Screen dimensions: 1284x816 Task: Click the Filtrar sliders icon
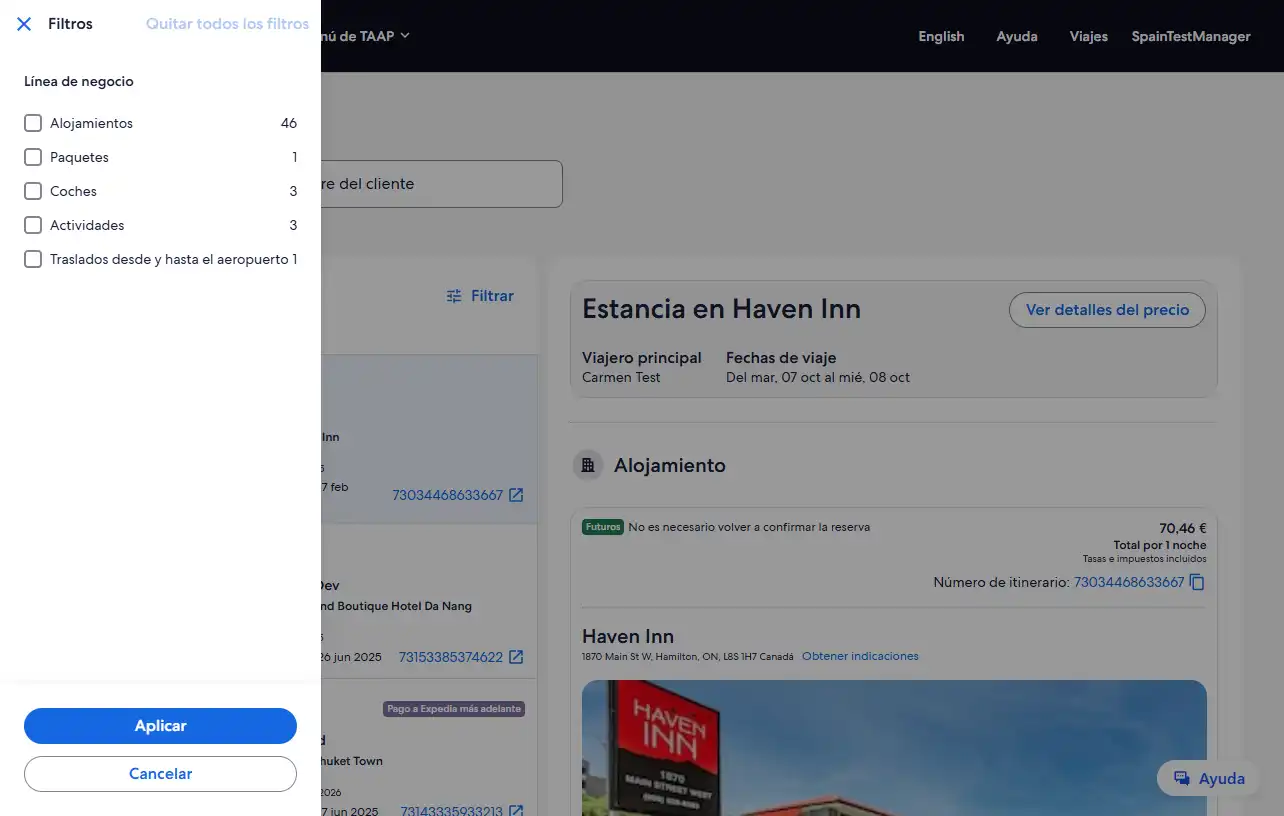click(454, 296)
